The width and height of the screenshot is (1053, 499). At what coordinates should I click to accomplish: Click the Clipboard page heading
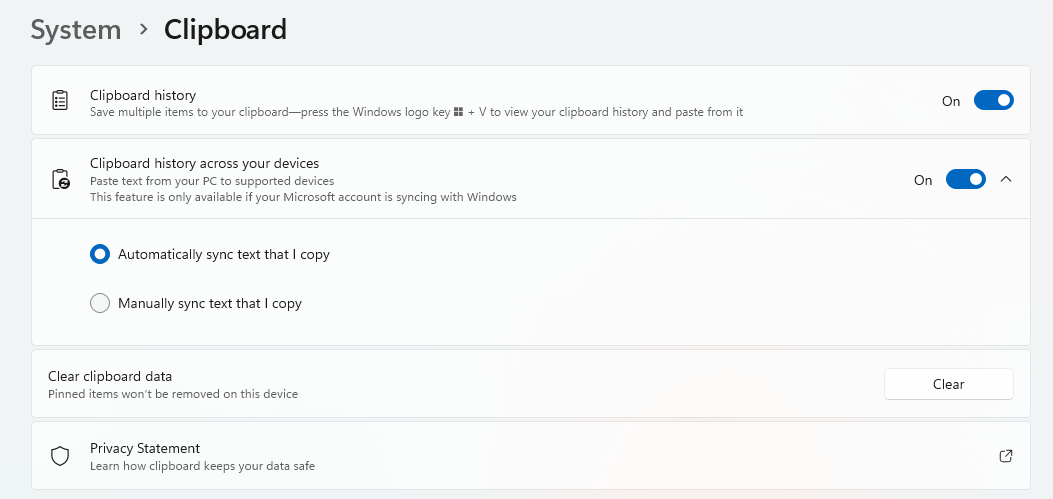225,30
